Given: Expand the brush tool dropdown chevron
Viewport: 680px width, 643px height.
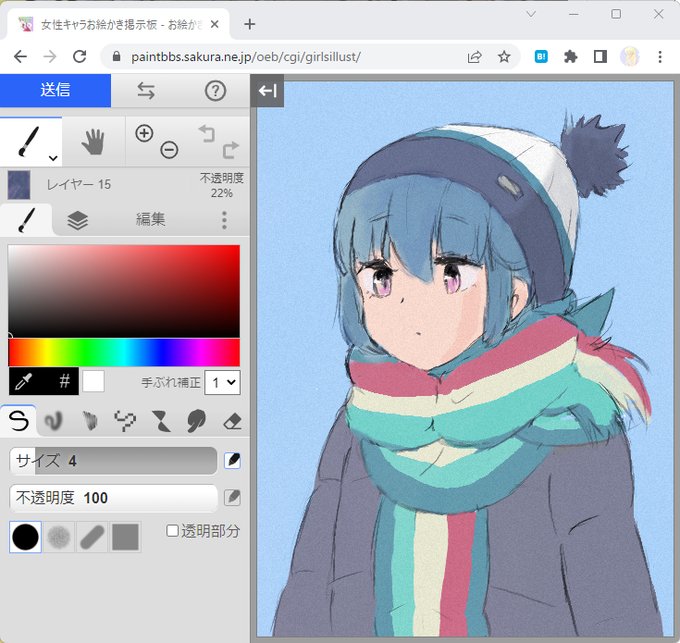Looking at the screenshot, I should (53, 158).
